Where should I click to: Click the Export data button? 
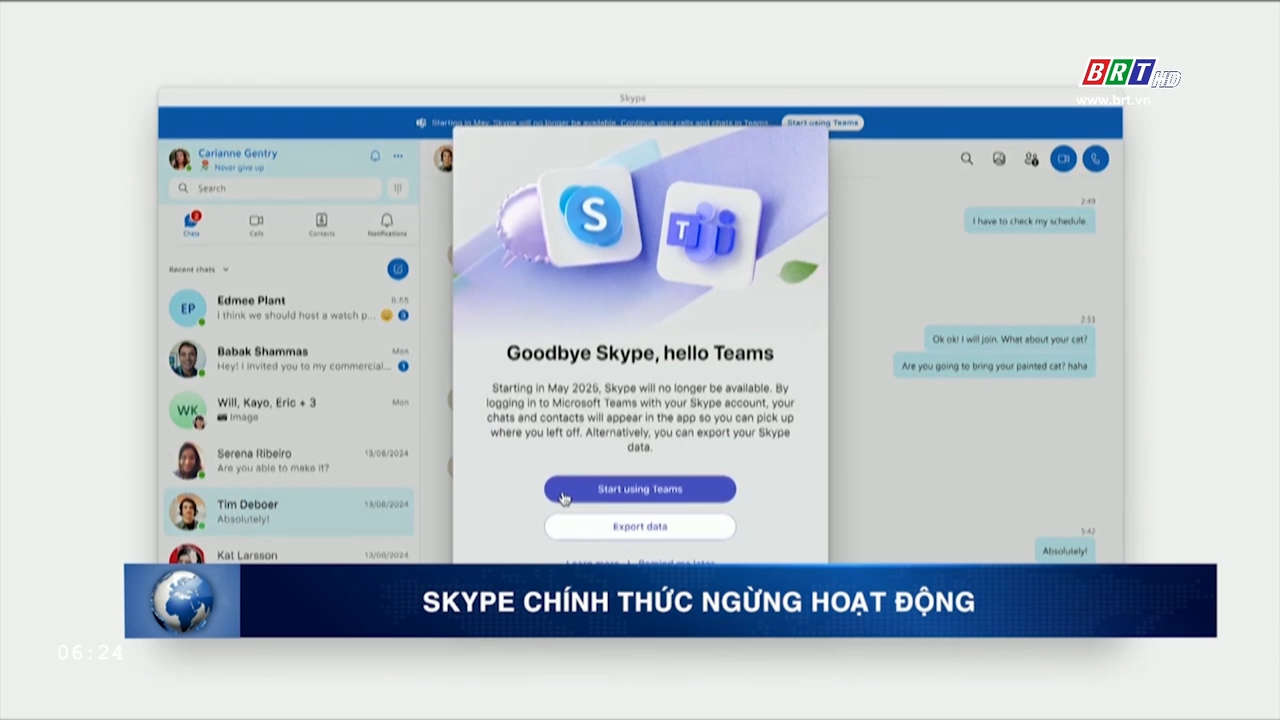pos(640,527)
